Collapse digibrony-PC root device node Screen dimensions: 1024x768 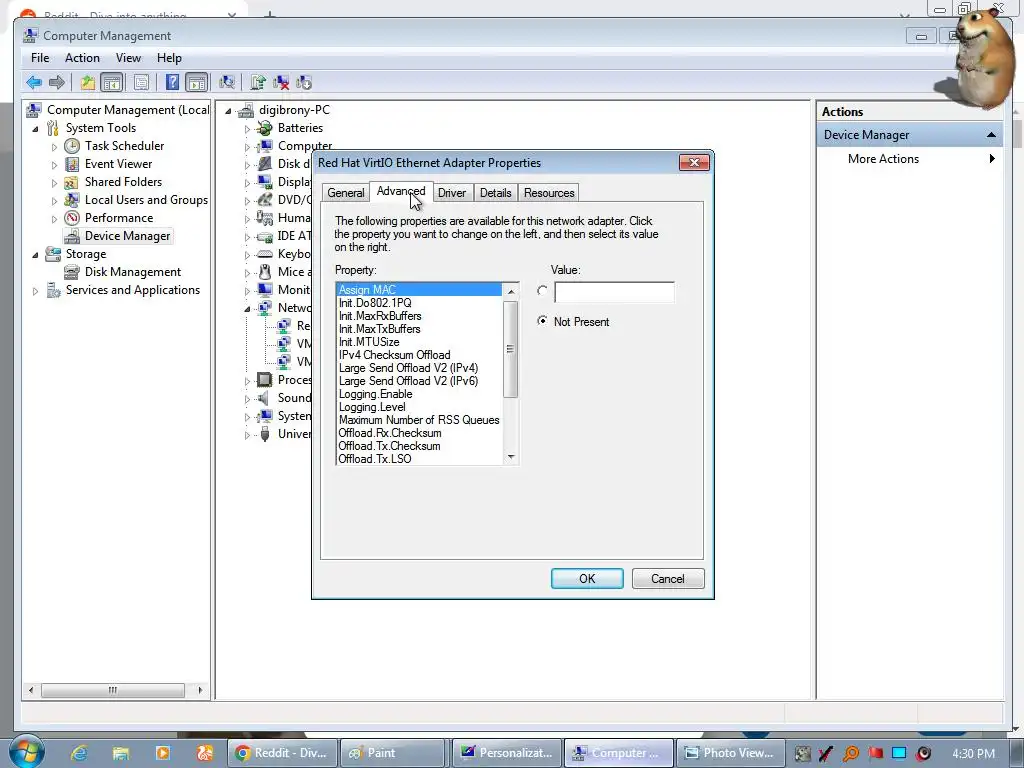coord(229,111)
